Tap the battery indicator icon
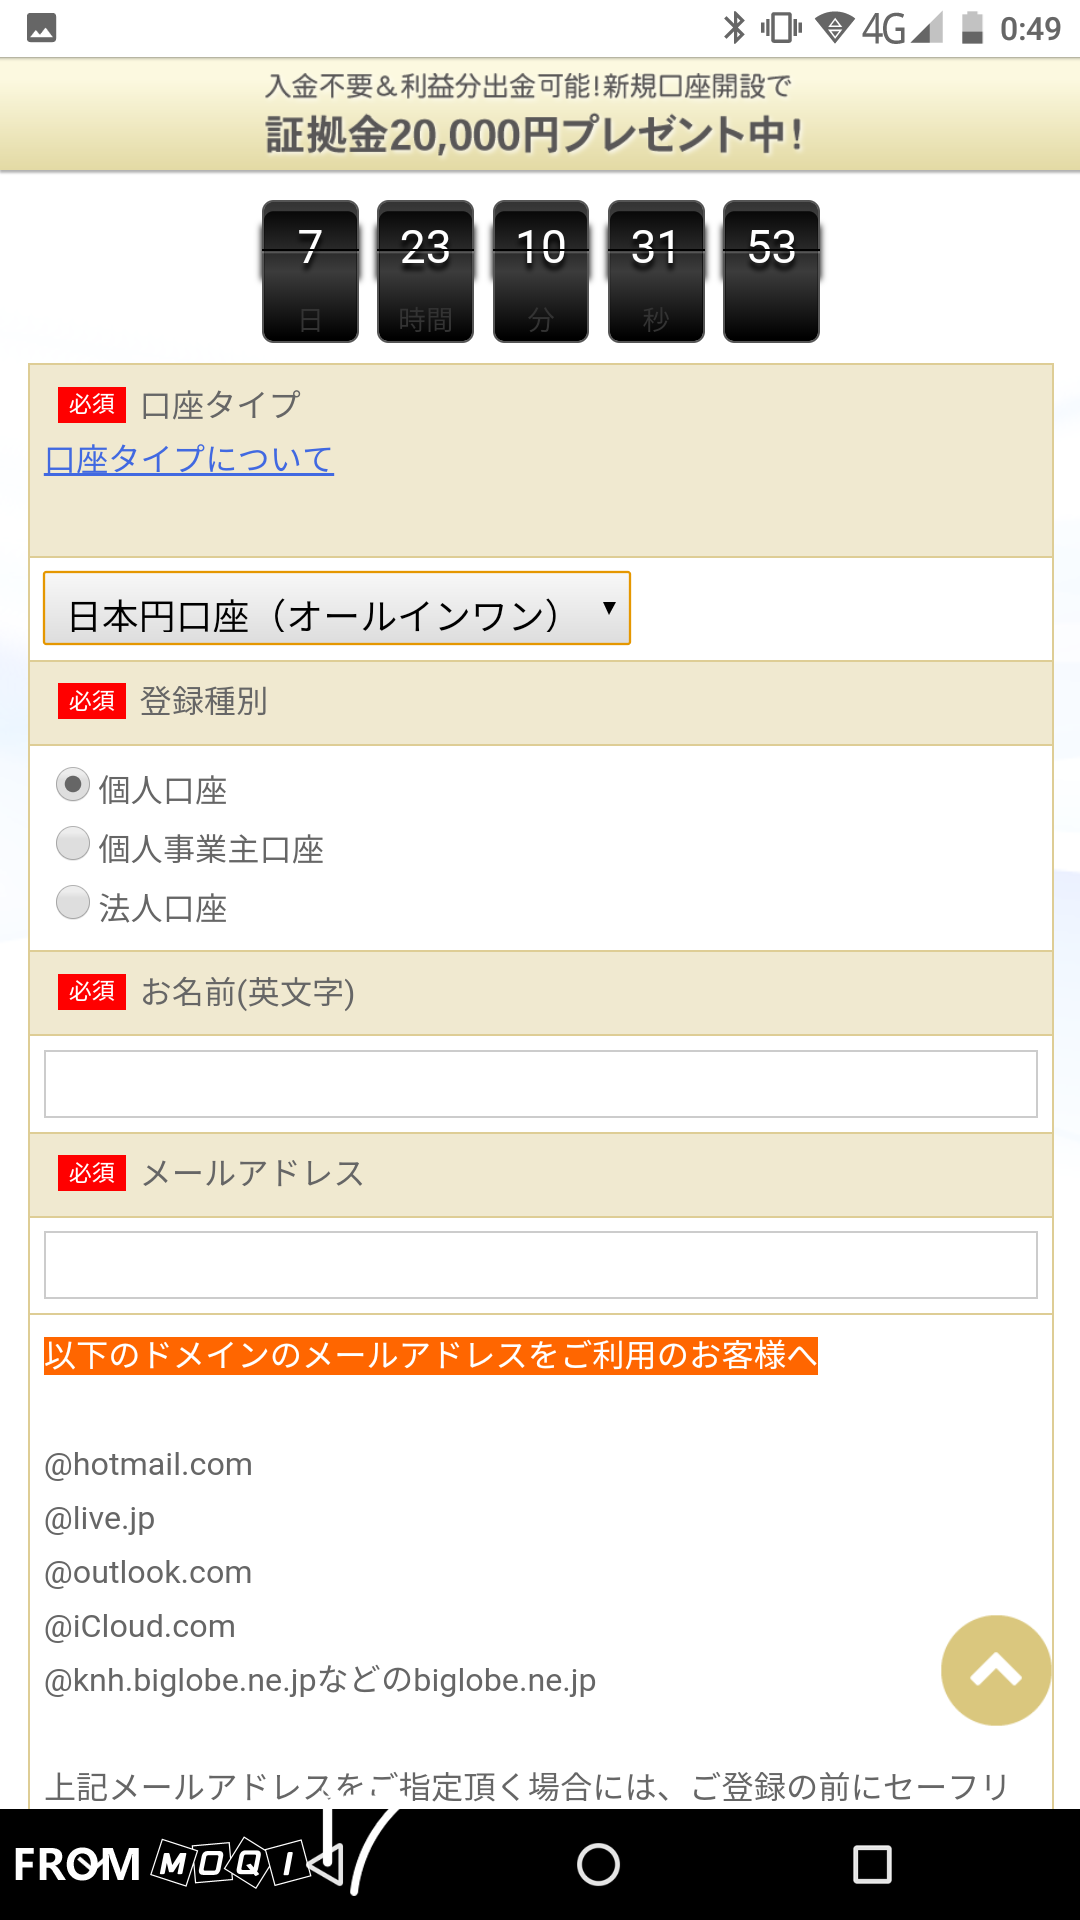 point(972,28)
